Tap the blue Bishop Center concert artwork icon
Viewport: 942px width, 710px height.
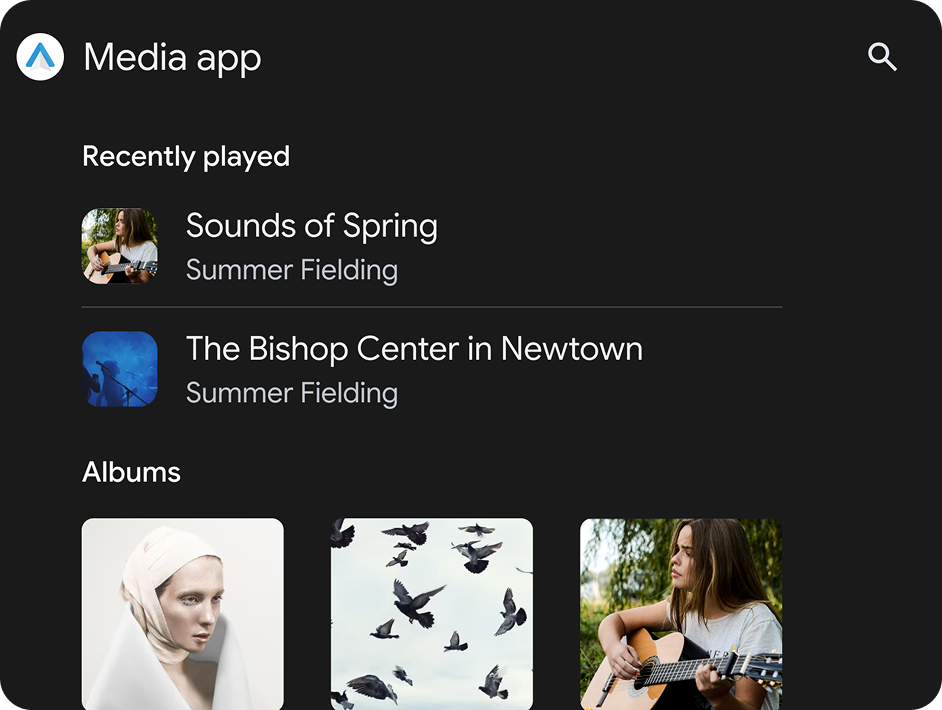[119, 369]
